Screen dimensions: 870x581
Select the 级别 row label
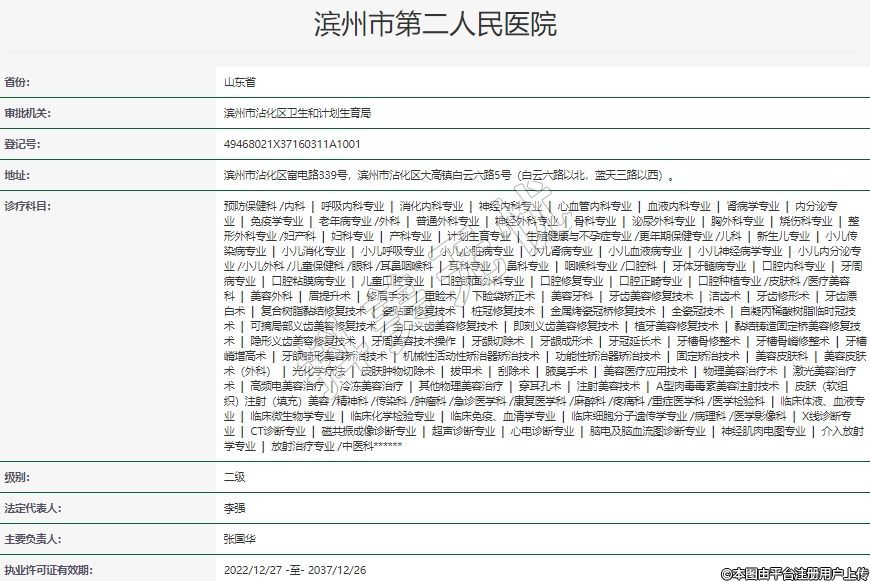click(x=17, y=477)
